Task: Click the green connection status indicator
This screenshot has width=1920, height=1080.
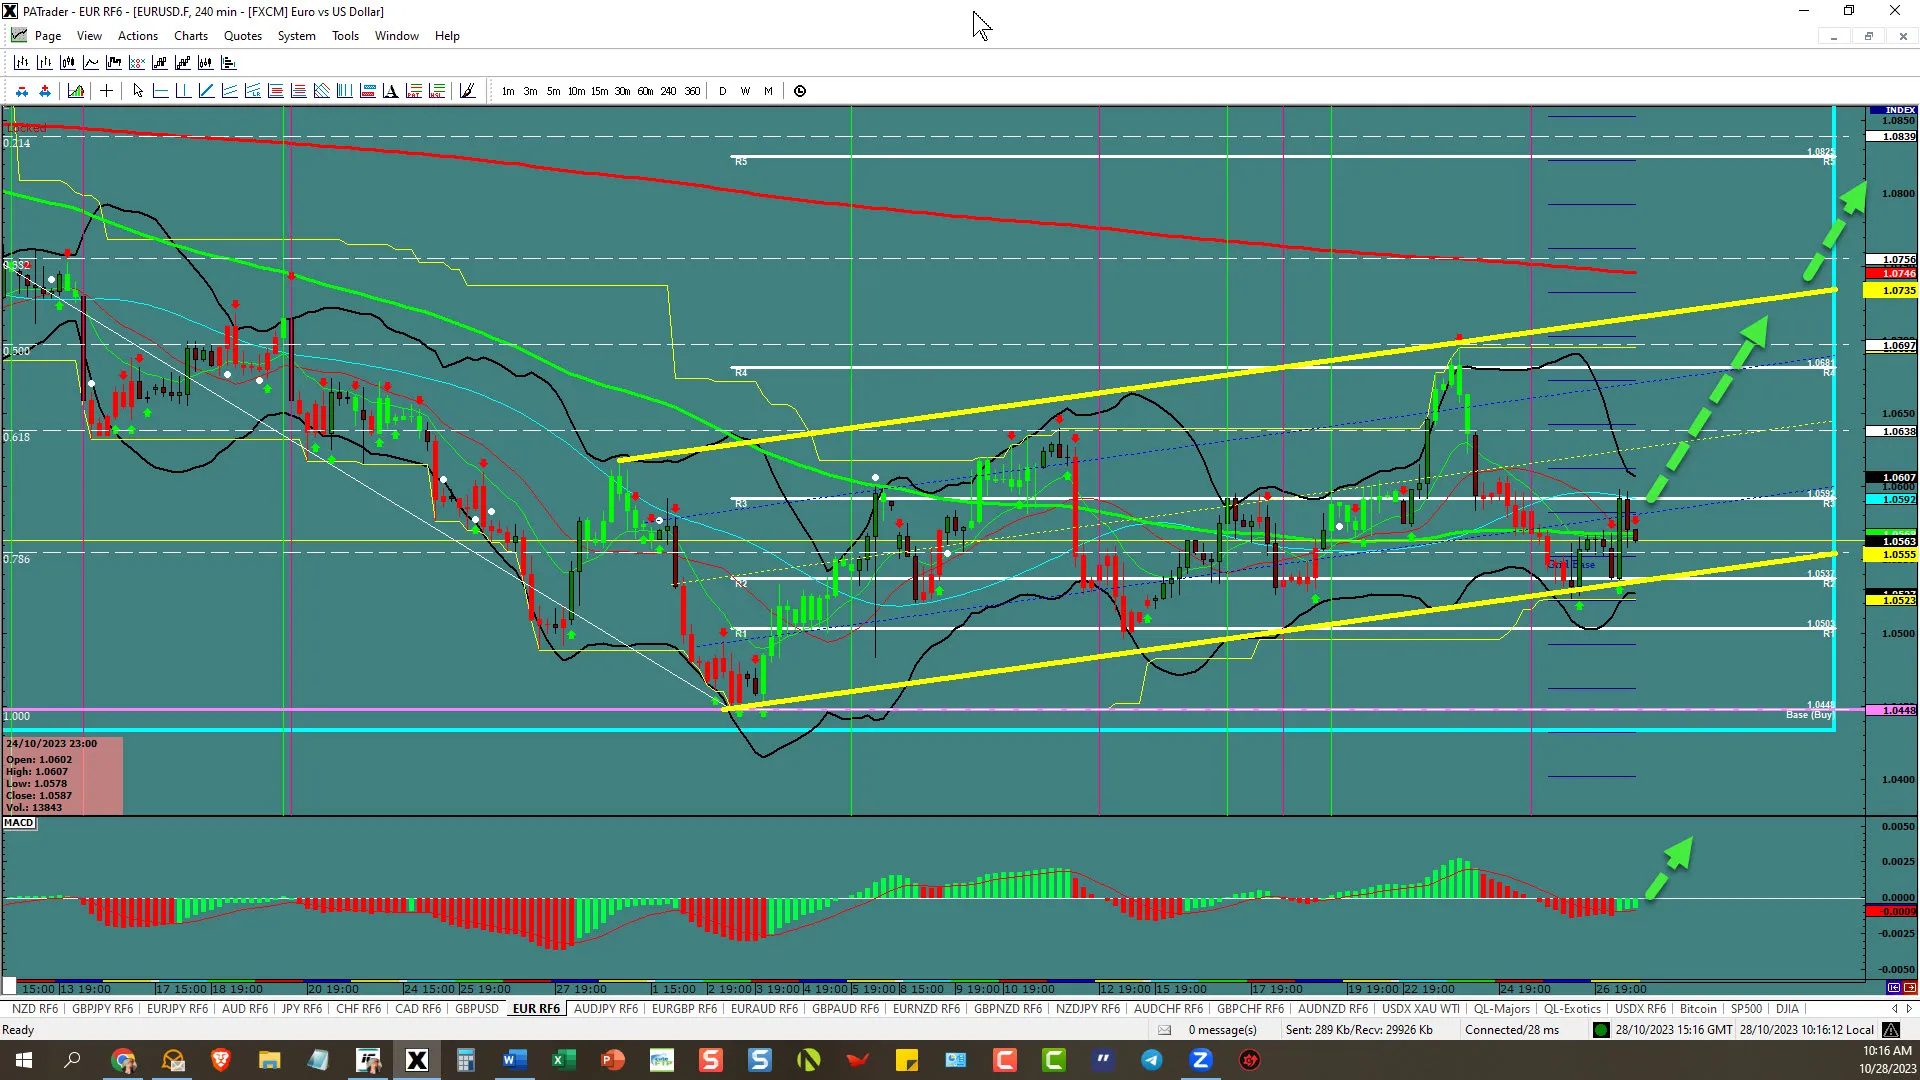Action: 1601,1030
